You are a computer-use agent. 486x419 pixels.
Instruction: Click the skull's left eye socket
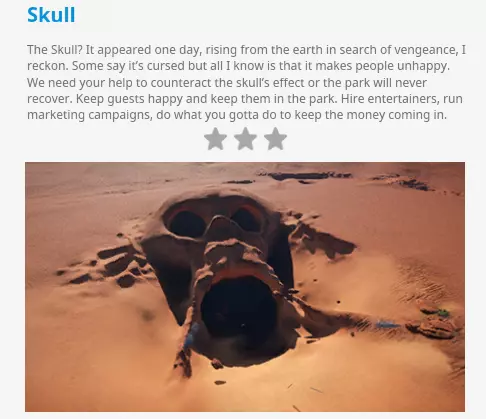point(187,224)
